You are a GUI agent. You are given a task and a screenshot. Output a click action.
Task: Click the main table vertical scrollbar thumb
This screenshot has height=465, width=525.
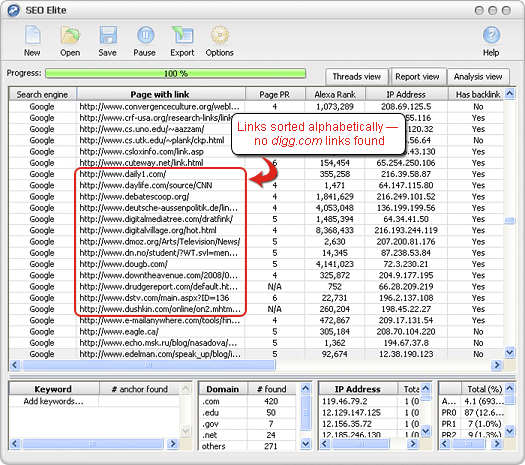(x=510, y=221)
